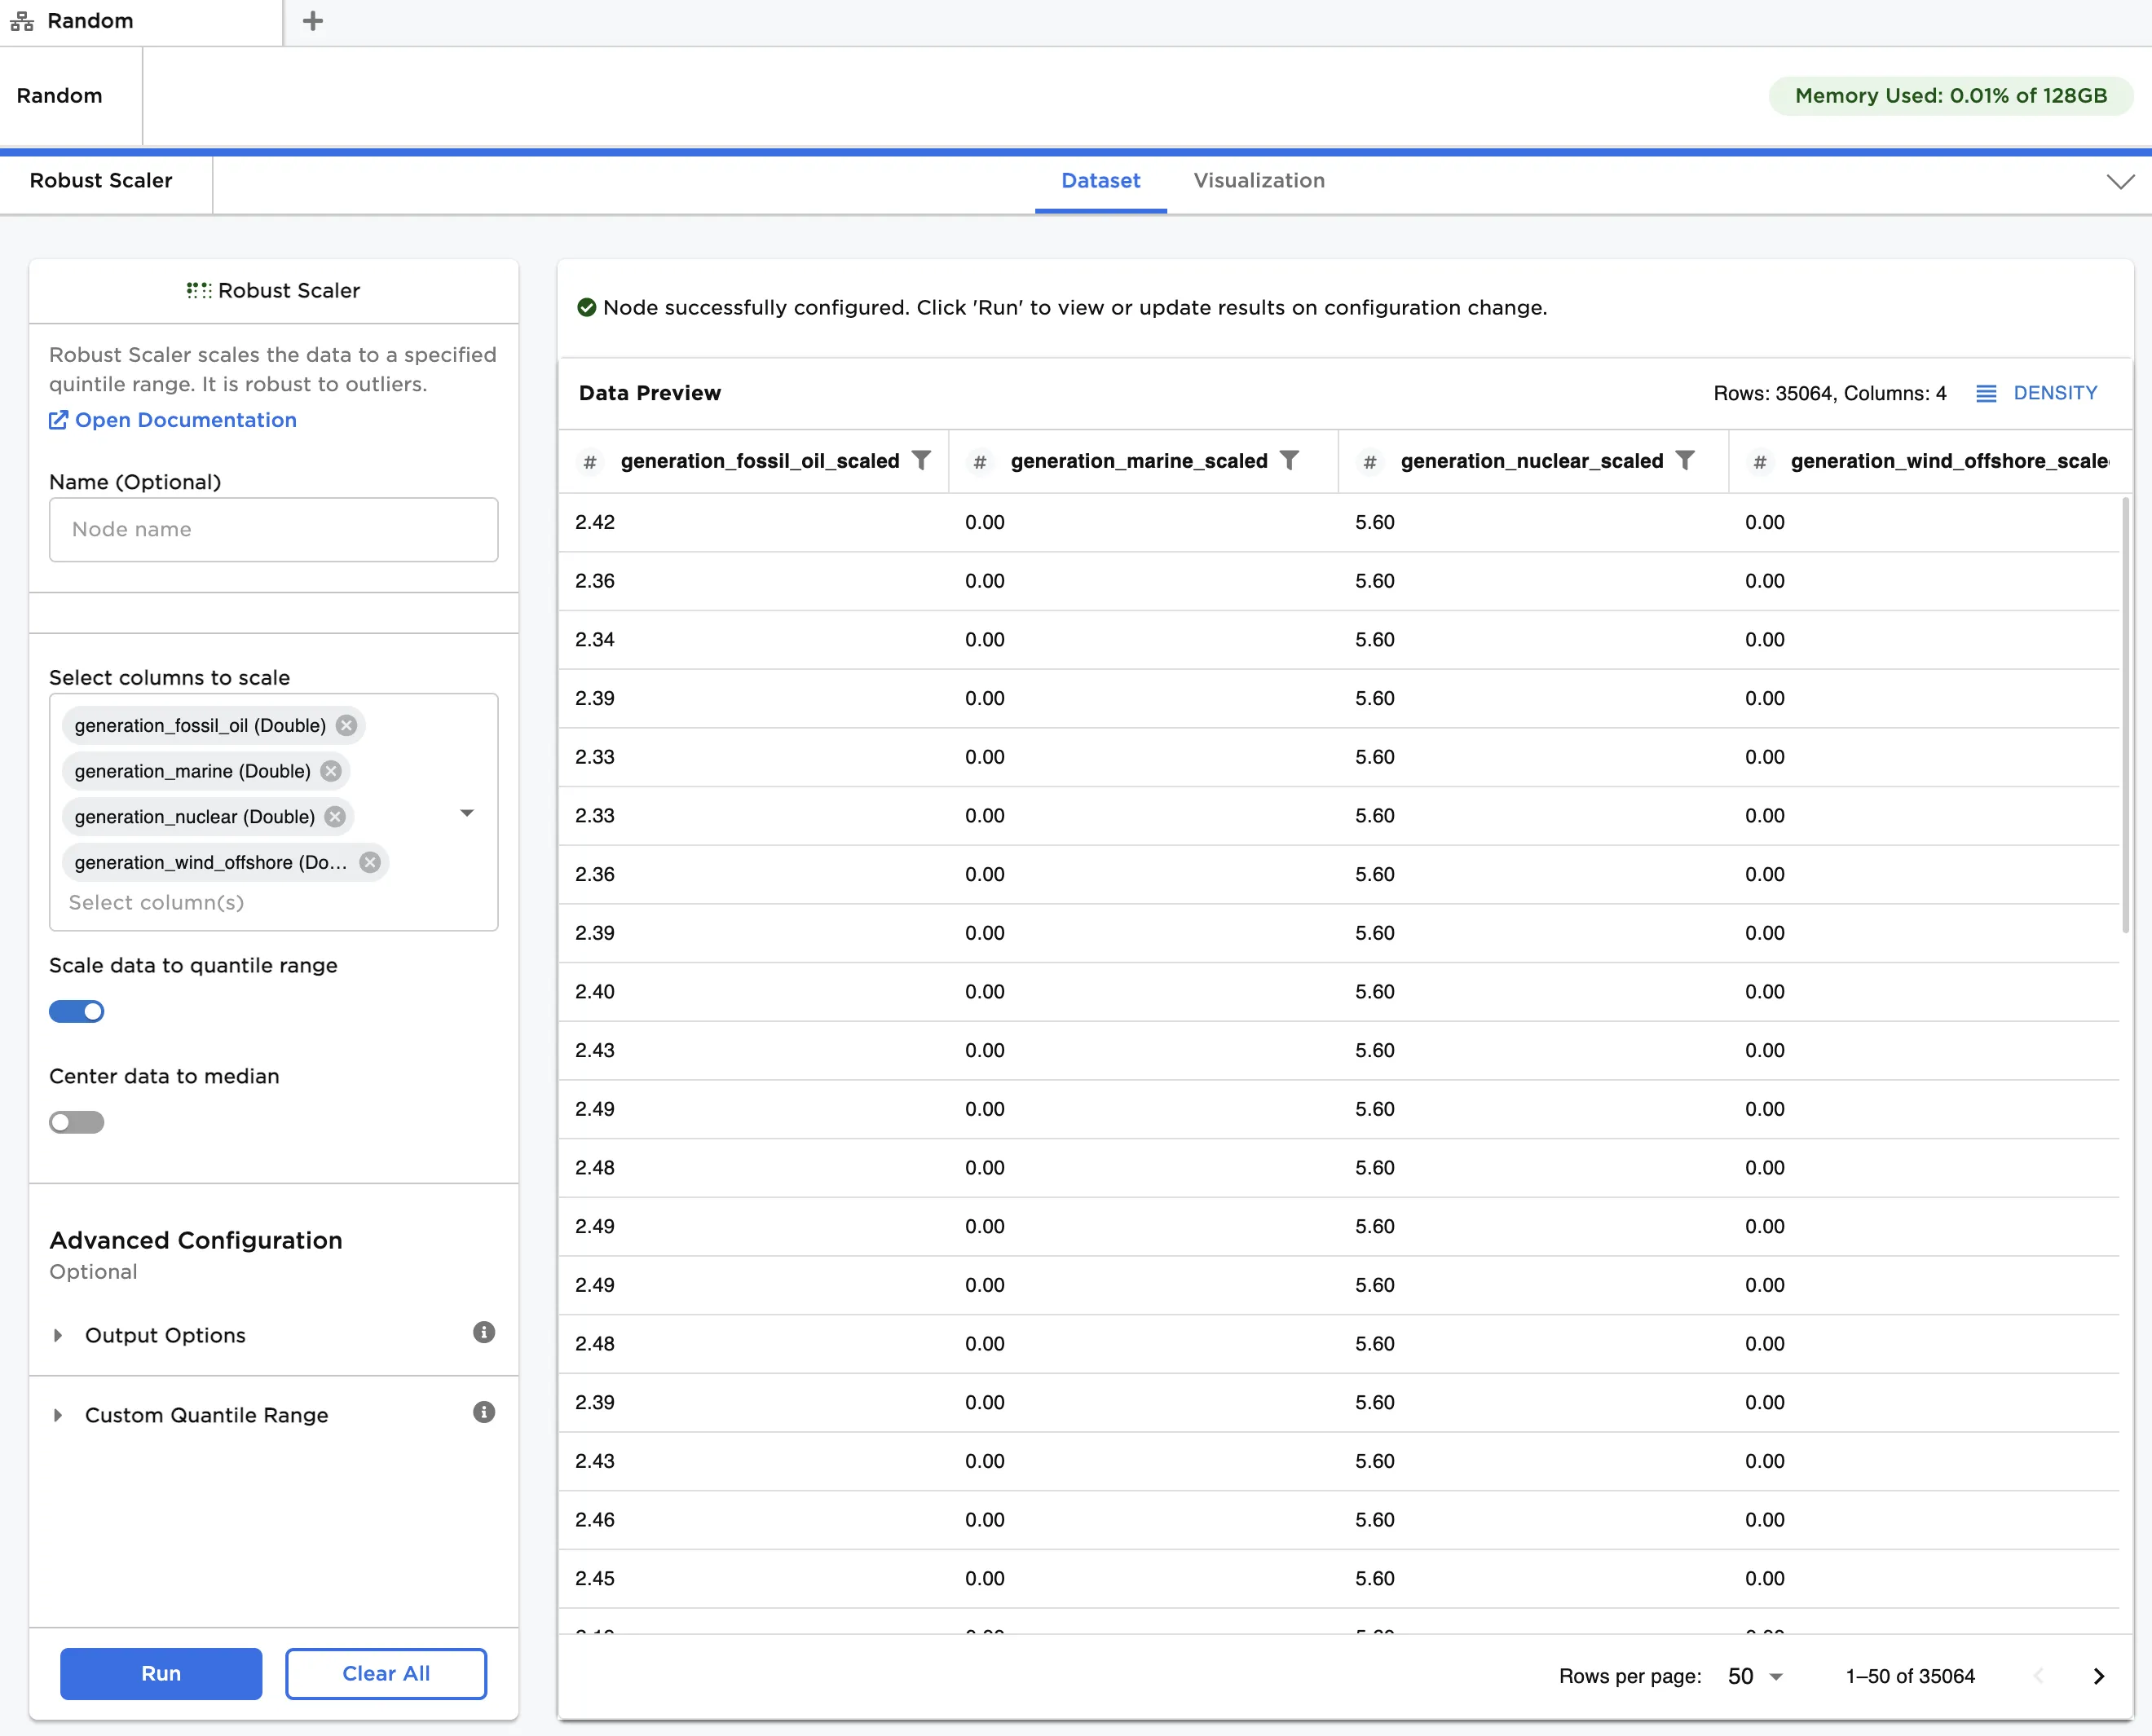Open filter for generation_nuclear_scaled column
This screenshot has width=2152, height=1736.
tap(1685, 460)
